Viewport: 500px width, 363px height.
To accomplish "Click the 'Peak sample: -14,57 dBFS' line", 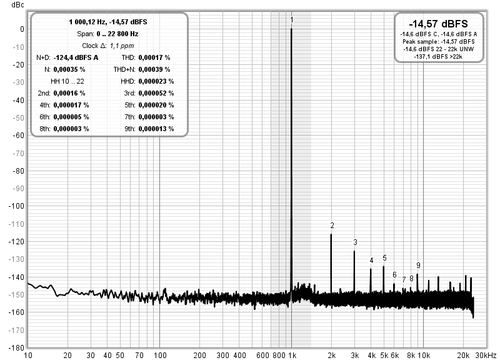I will click(438, 42).
